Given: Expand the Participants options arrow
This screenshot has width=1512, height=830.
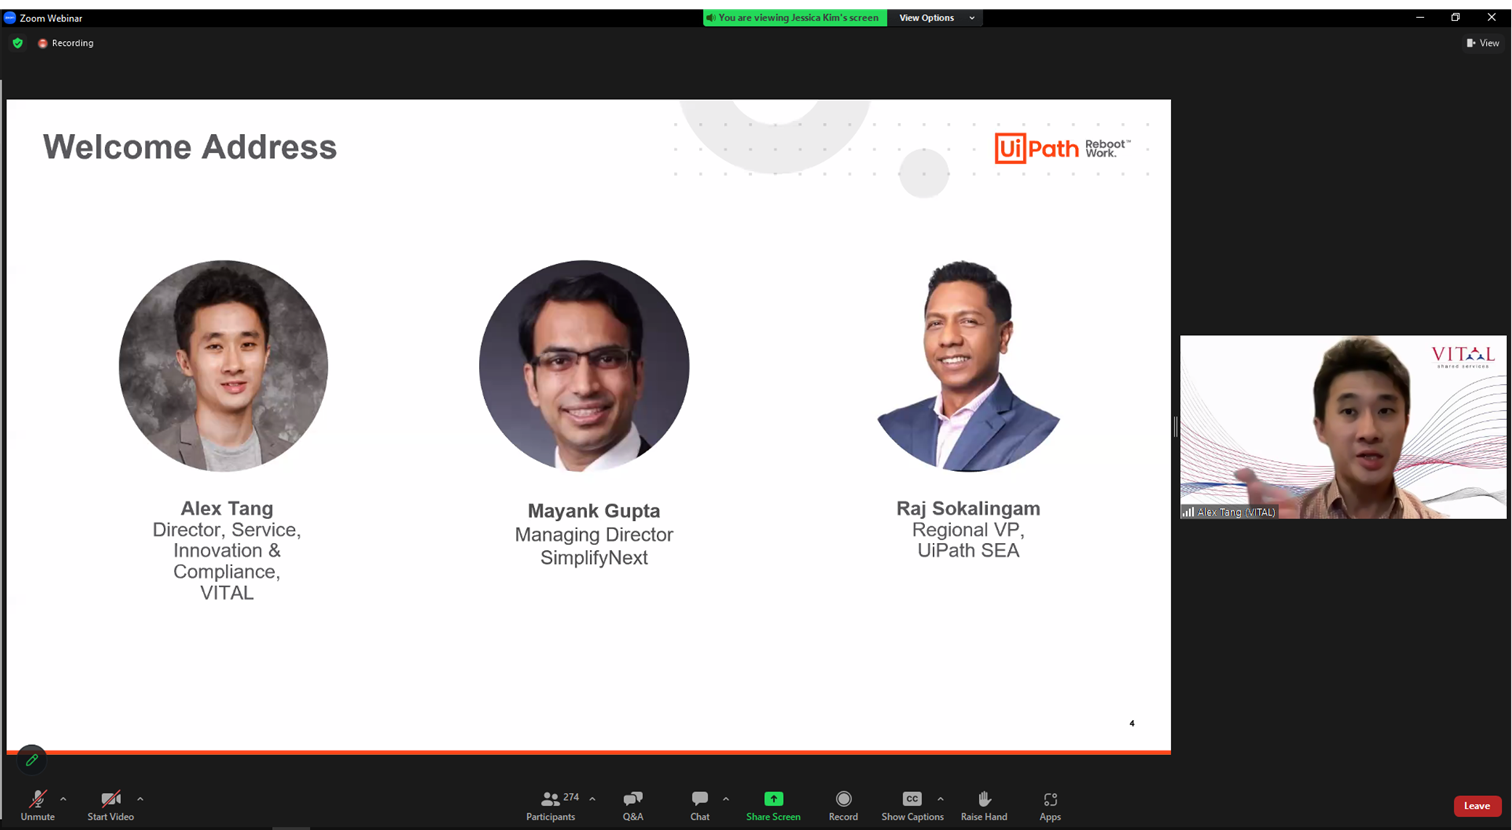Looking at the screenshot, I should point(592,799).
